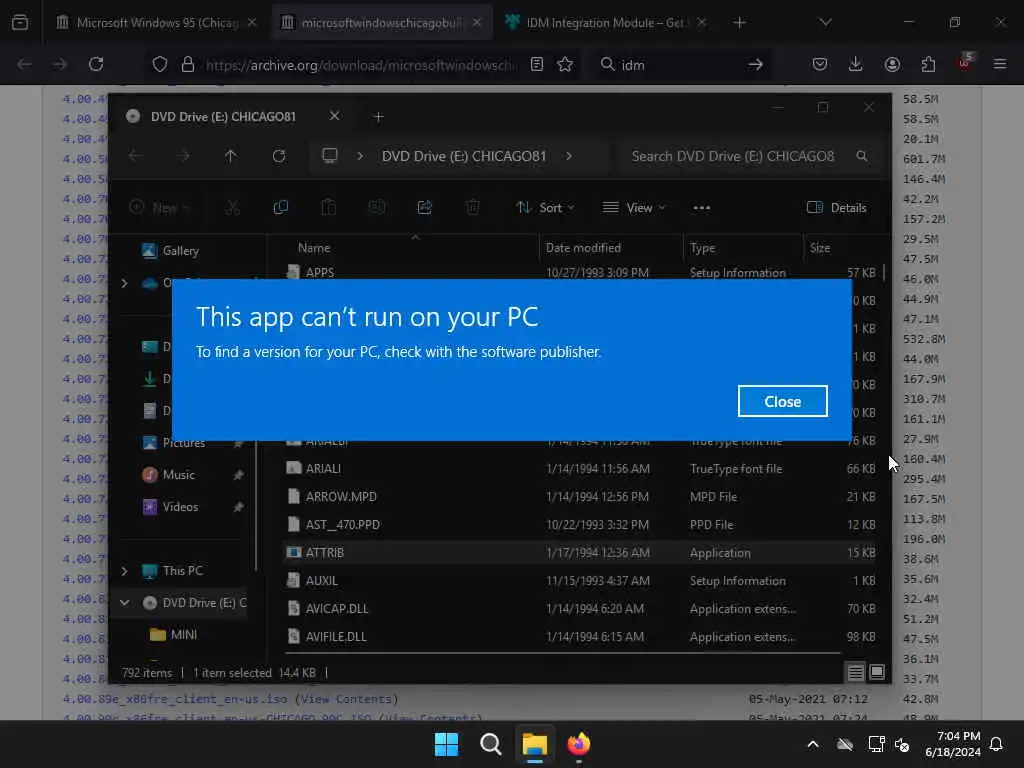Click the Explorer Copy icon
Image resolution: width=1024 pixels, height=768 pixels.
pyautogui.click(x=281, y=207)
